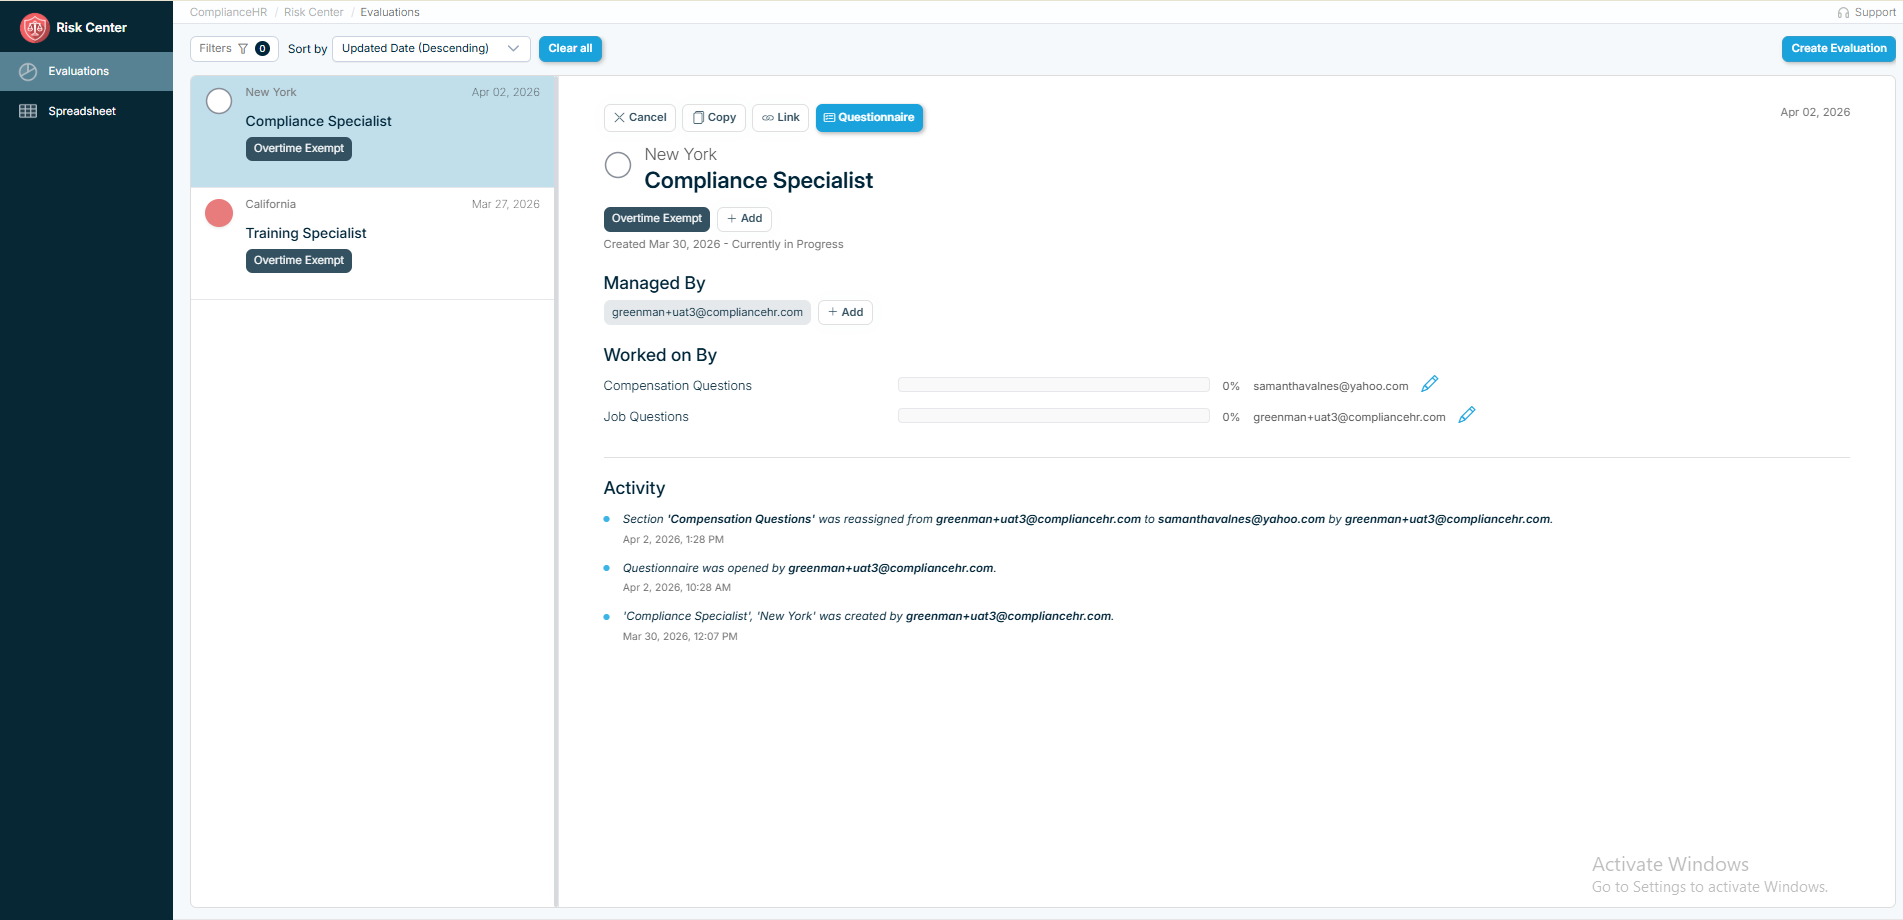
Task: Open the Evaluations sidebar item
Action: (78, 71)
